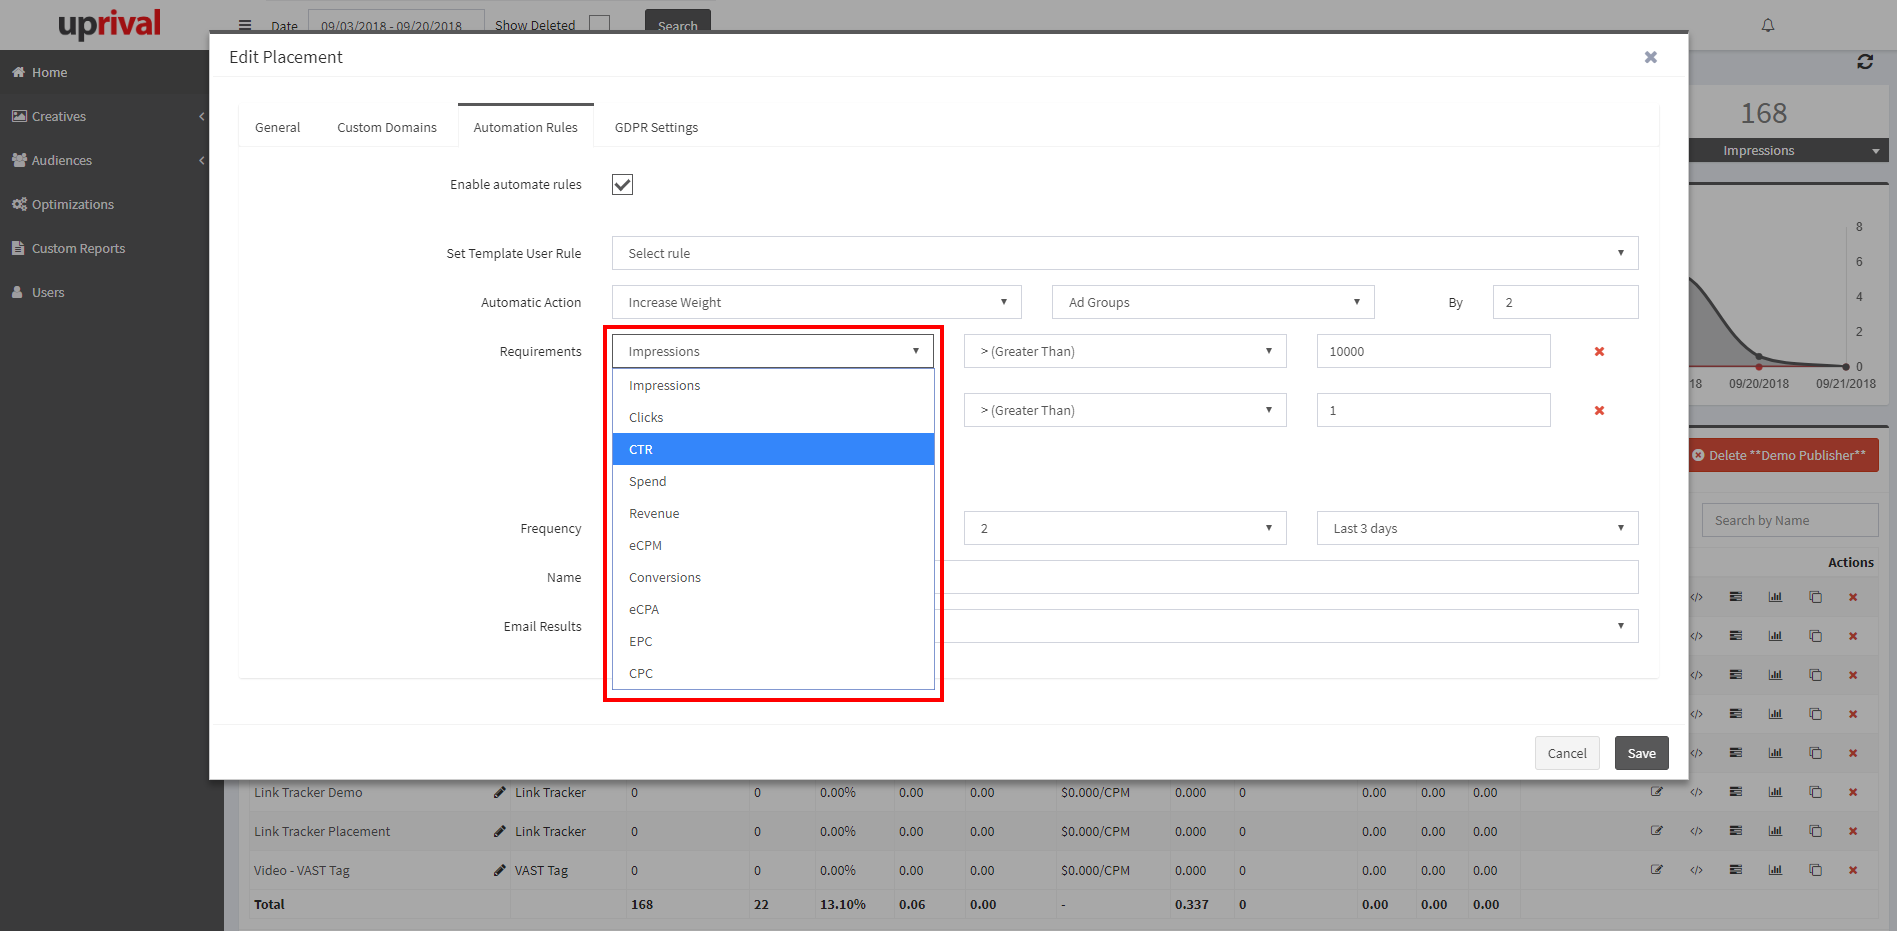
Task: Focus the By value input
Action: point(1565,302)
